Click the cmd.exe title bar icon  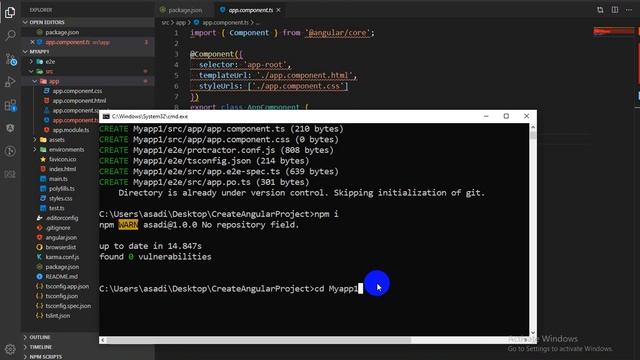coord(106,116)
